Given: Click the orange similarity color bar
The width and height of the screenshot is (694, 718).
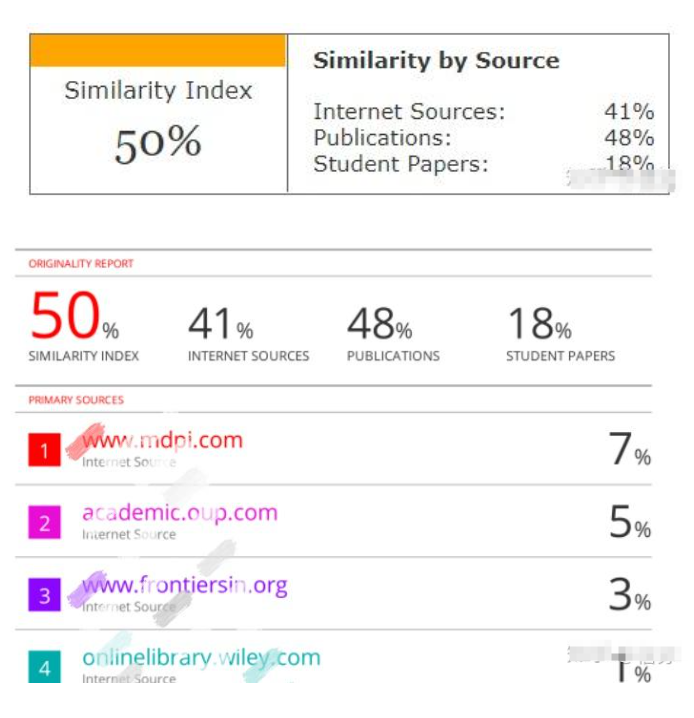Looking at the screenshot, I should pos(158,50).
